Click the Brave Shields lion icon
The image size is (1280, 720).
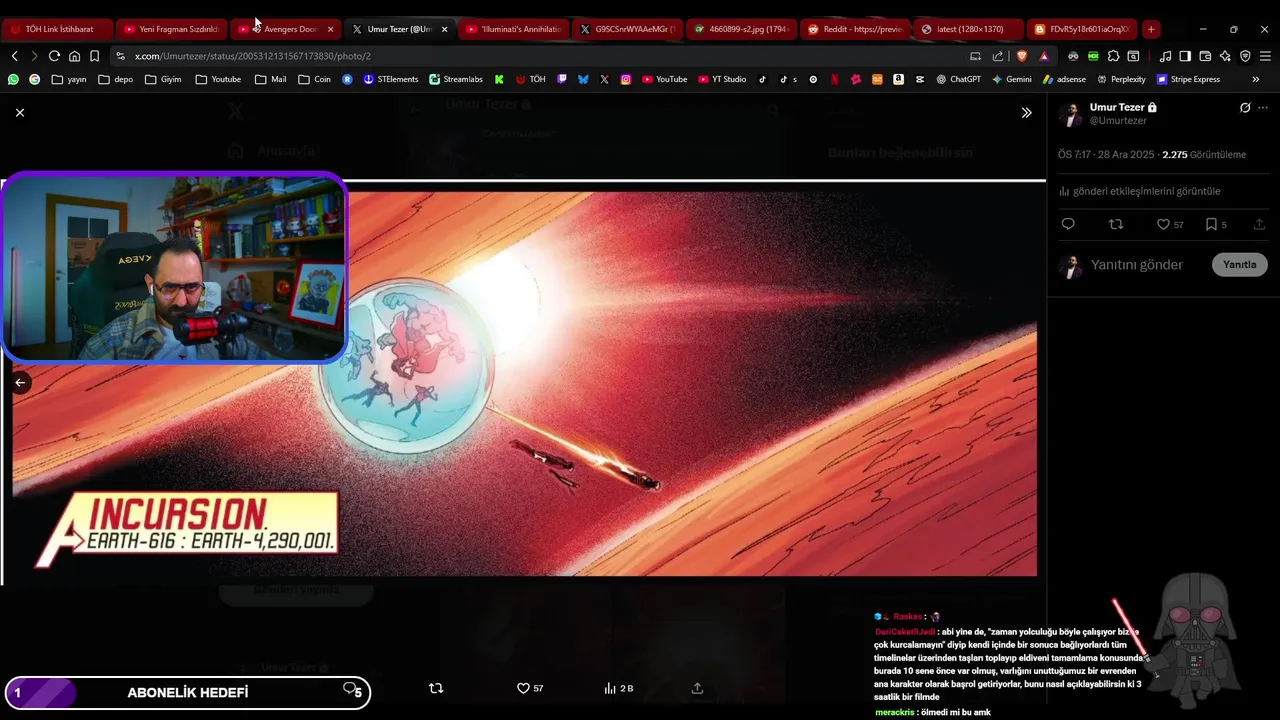pos(1022,56)
